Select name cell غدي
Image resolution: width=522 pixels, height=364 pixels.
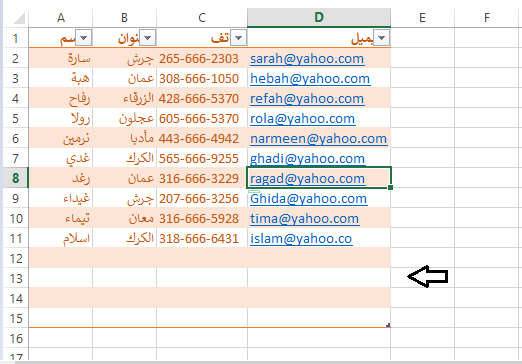click(x=61, y=159)
